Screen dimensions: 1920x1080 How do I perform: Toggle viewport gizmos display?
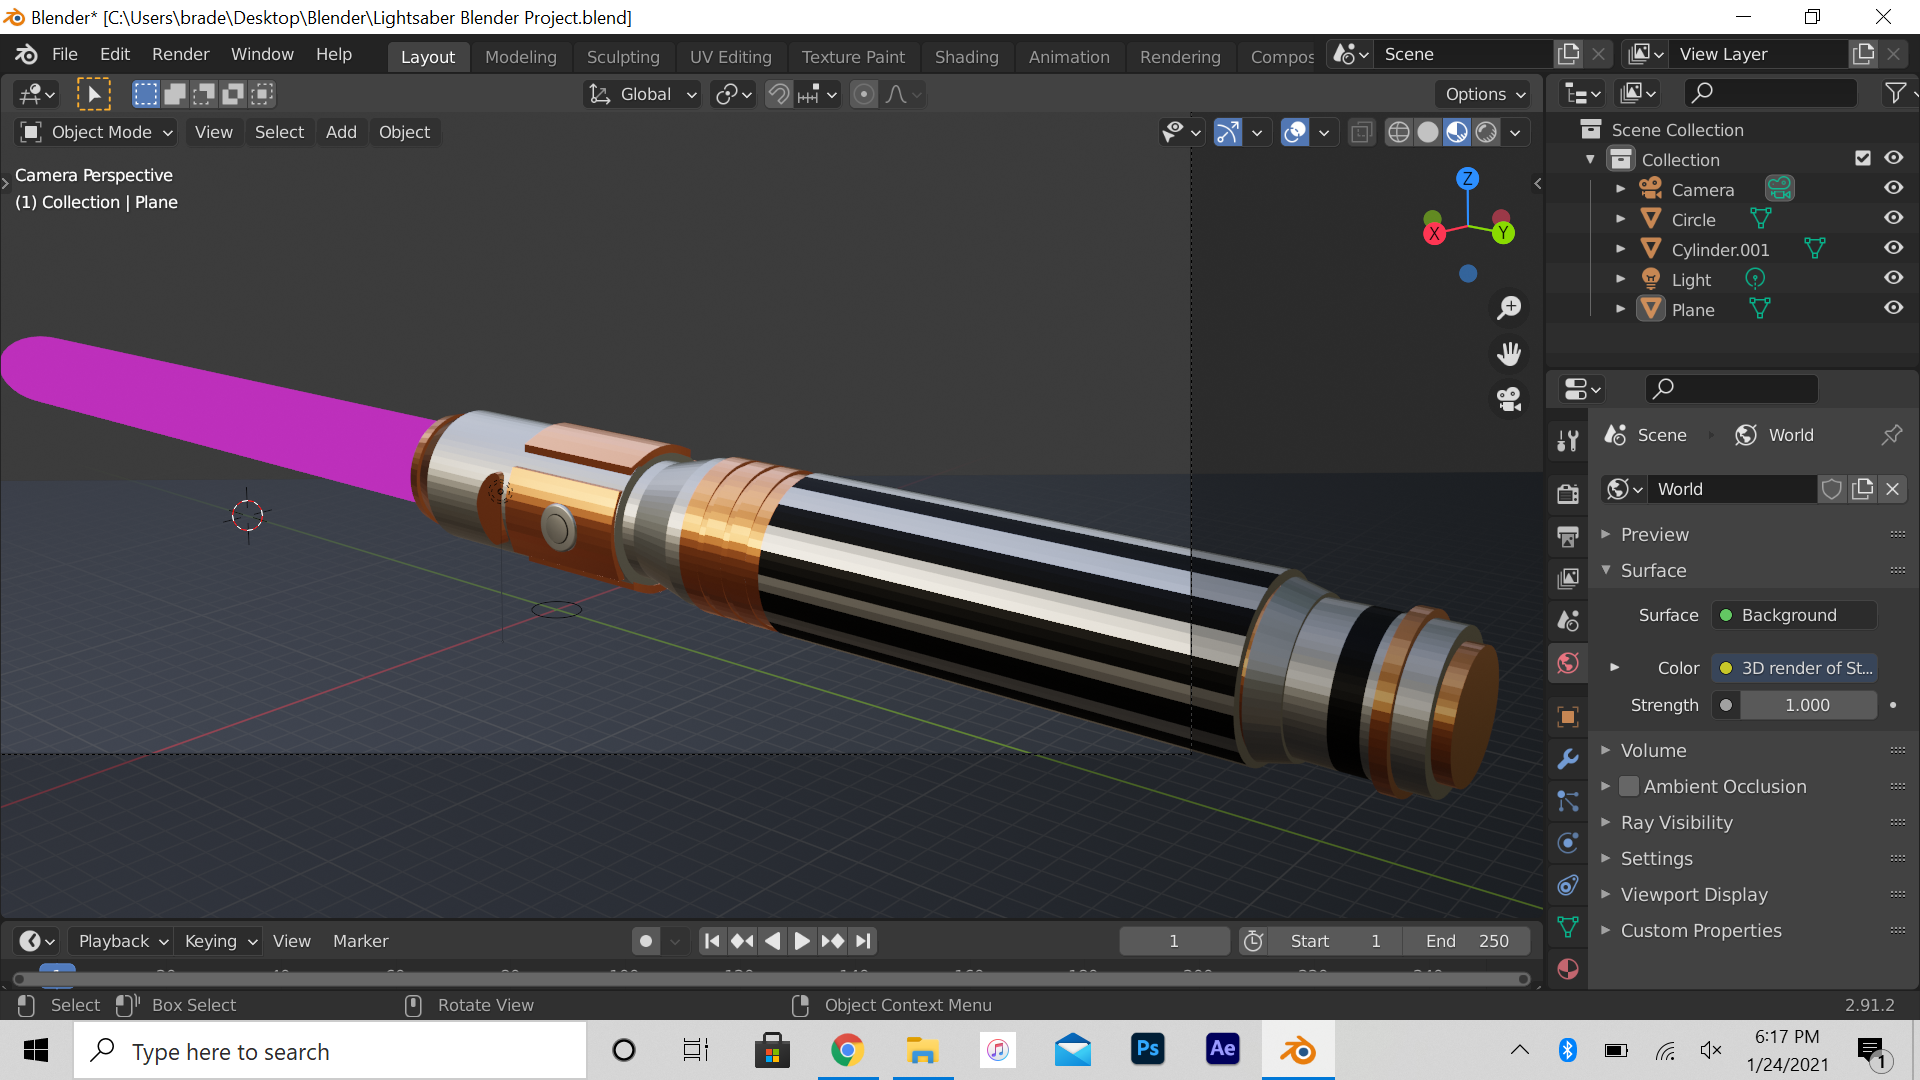coord(1227,132)
